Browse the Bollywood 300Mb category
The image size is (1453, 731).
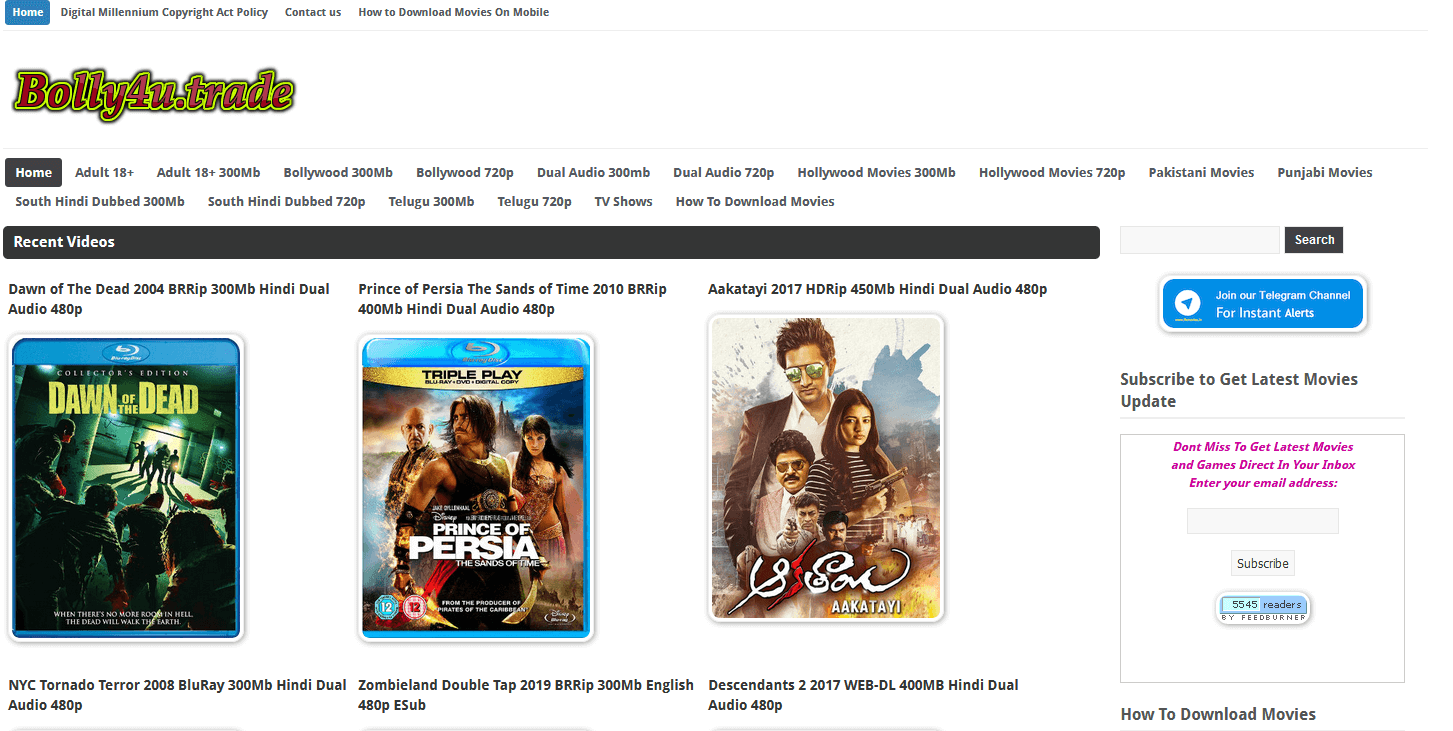[x=338, y=172]
